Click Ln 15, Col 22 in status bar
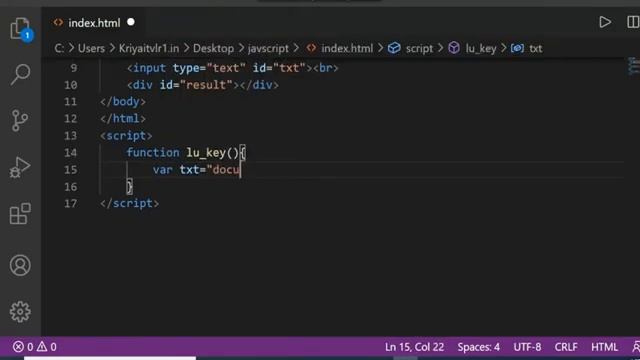Image resolution: width=640 pixels, height=360 pixels. pyautogui.click(x=414, y=347)
